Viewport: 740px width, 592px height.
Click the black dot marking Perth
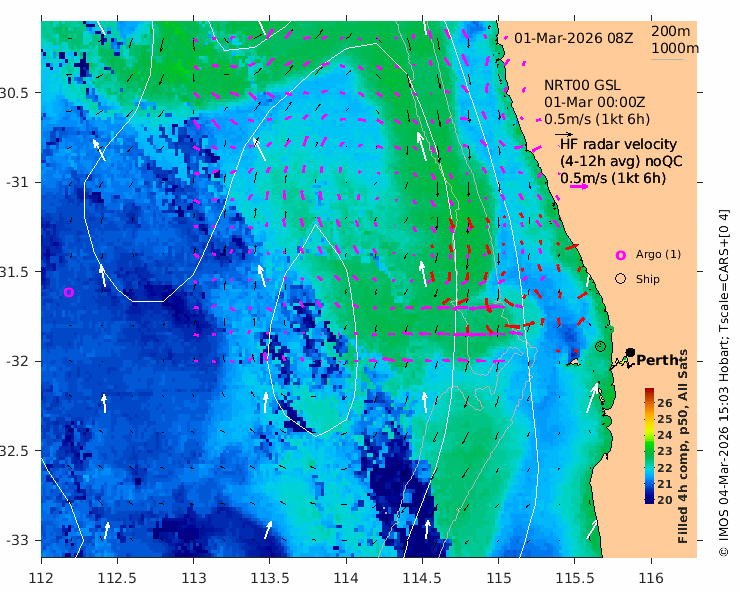tap(630, 353)
